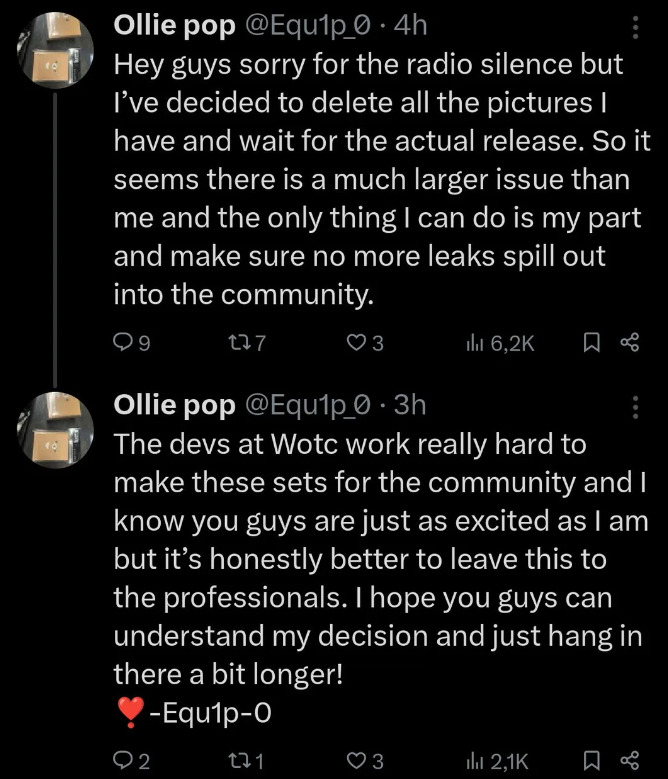Open the 3h timestamp of second tweet
The width and height of the screenshot is (668, 779).
(410, 404)
